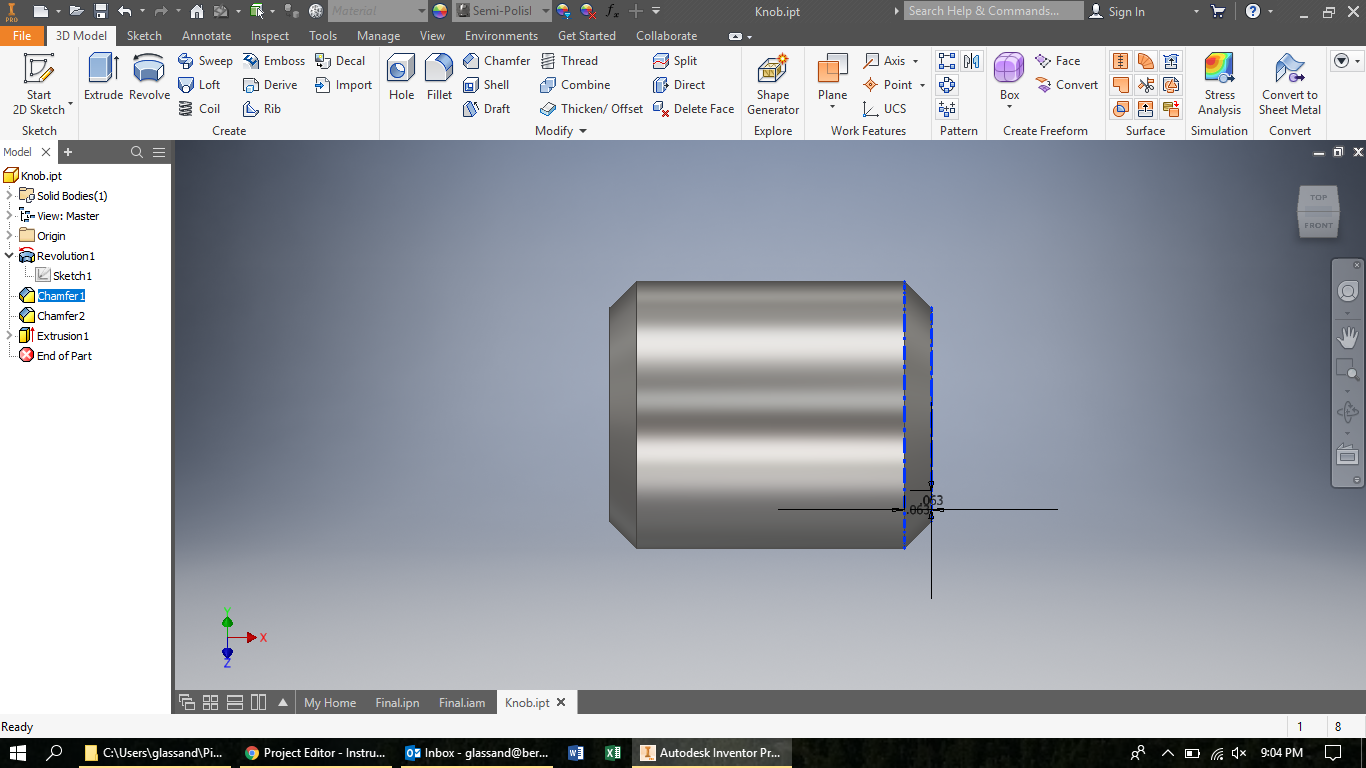Switch to the Annotate ribbon tab

(206, 35)
